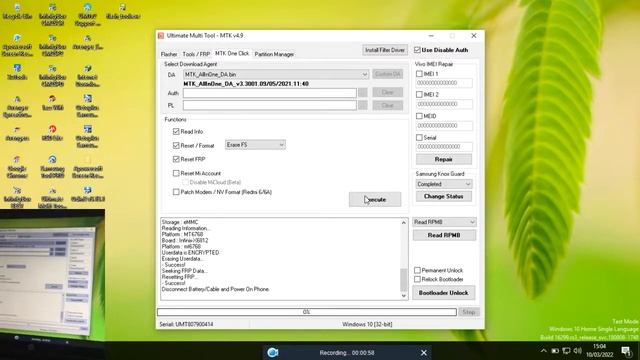The height and width of the screenshot is (360, 640).
Task: Open the DA file dropdown MTK_AllInOne_DA.bin
Action: (x=276, y=74)
